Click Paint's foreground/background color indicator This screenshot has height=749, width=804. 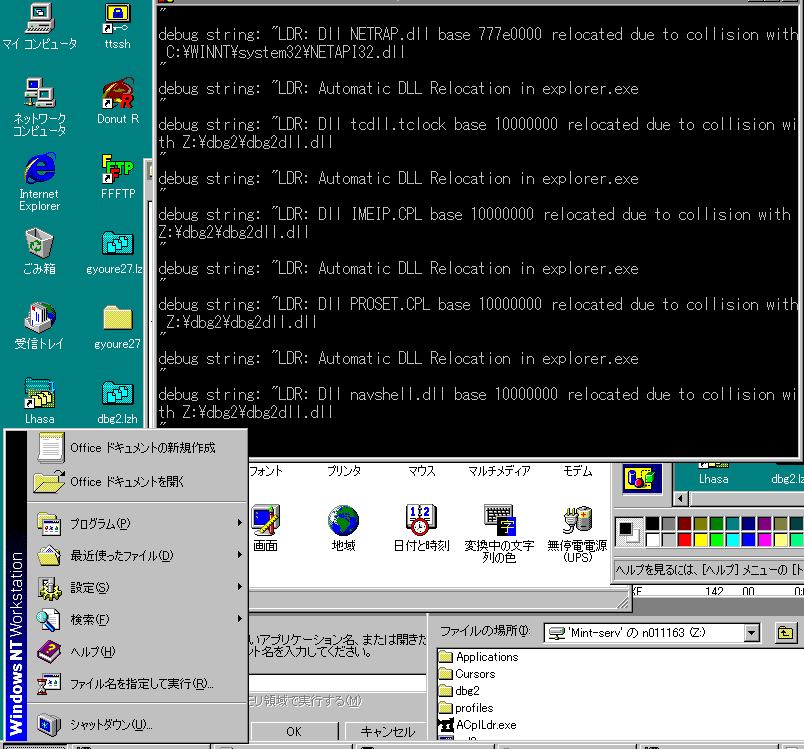[629, 532]
